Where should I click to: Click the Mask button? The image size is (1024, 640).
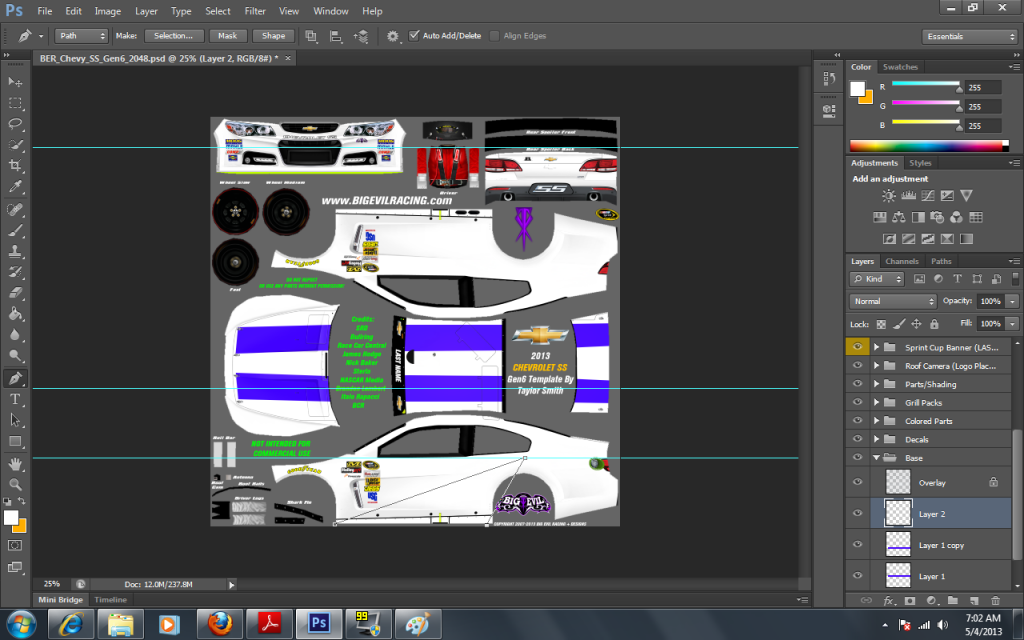click(x=227, y=36)
